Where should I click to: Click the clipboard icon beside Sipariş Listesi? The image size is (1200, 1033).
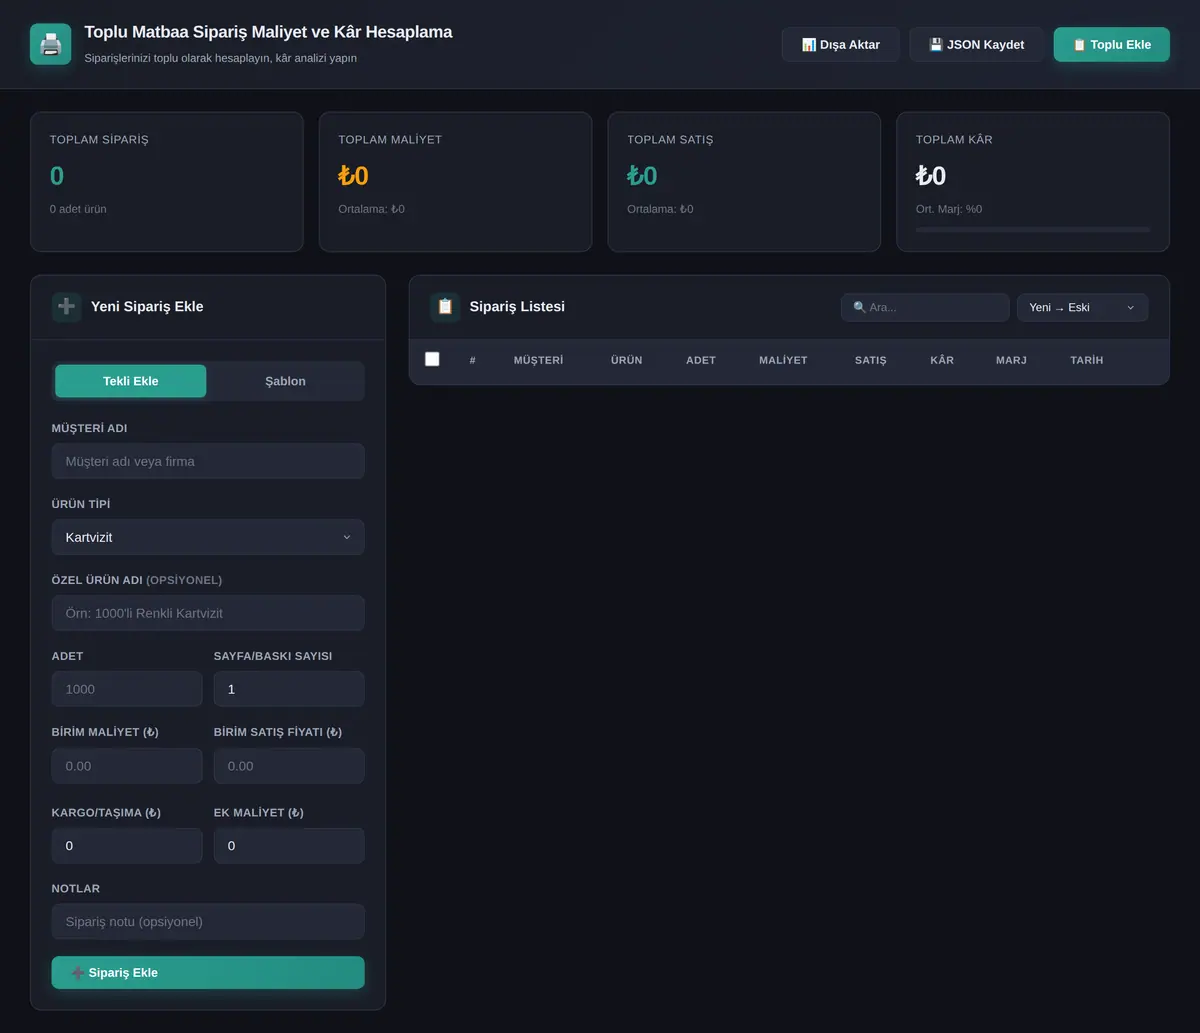(x=445, y=307)
